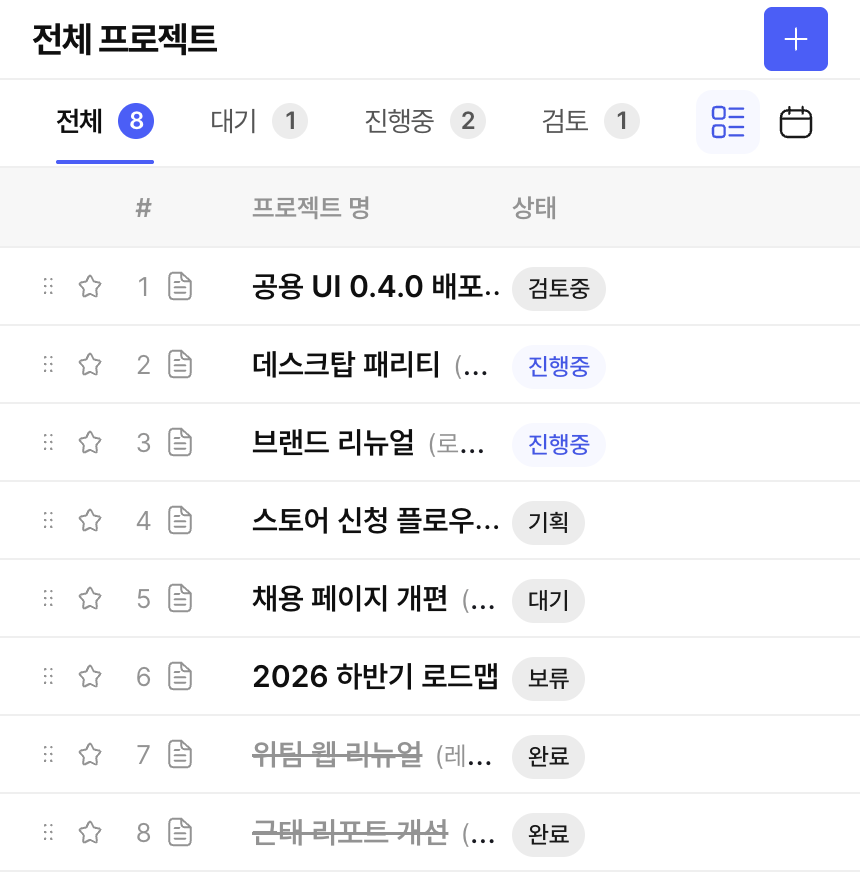Click the 프로젝트 명 column header
Viewport: 860px width, 892px height.
point(311,207)
